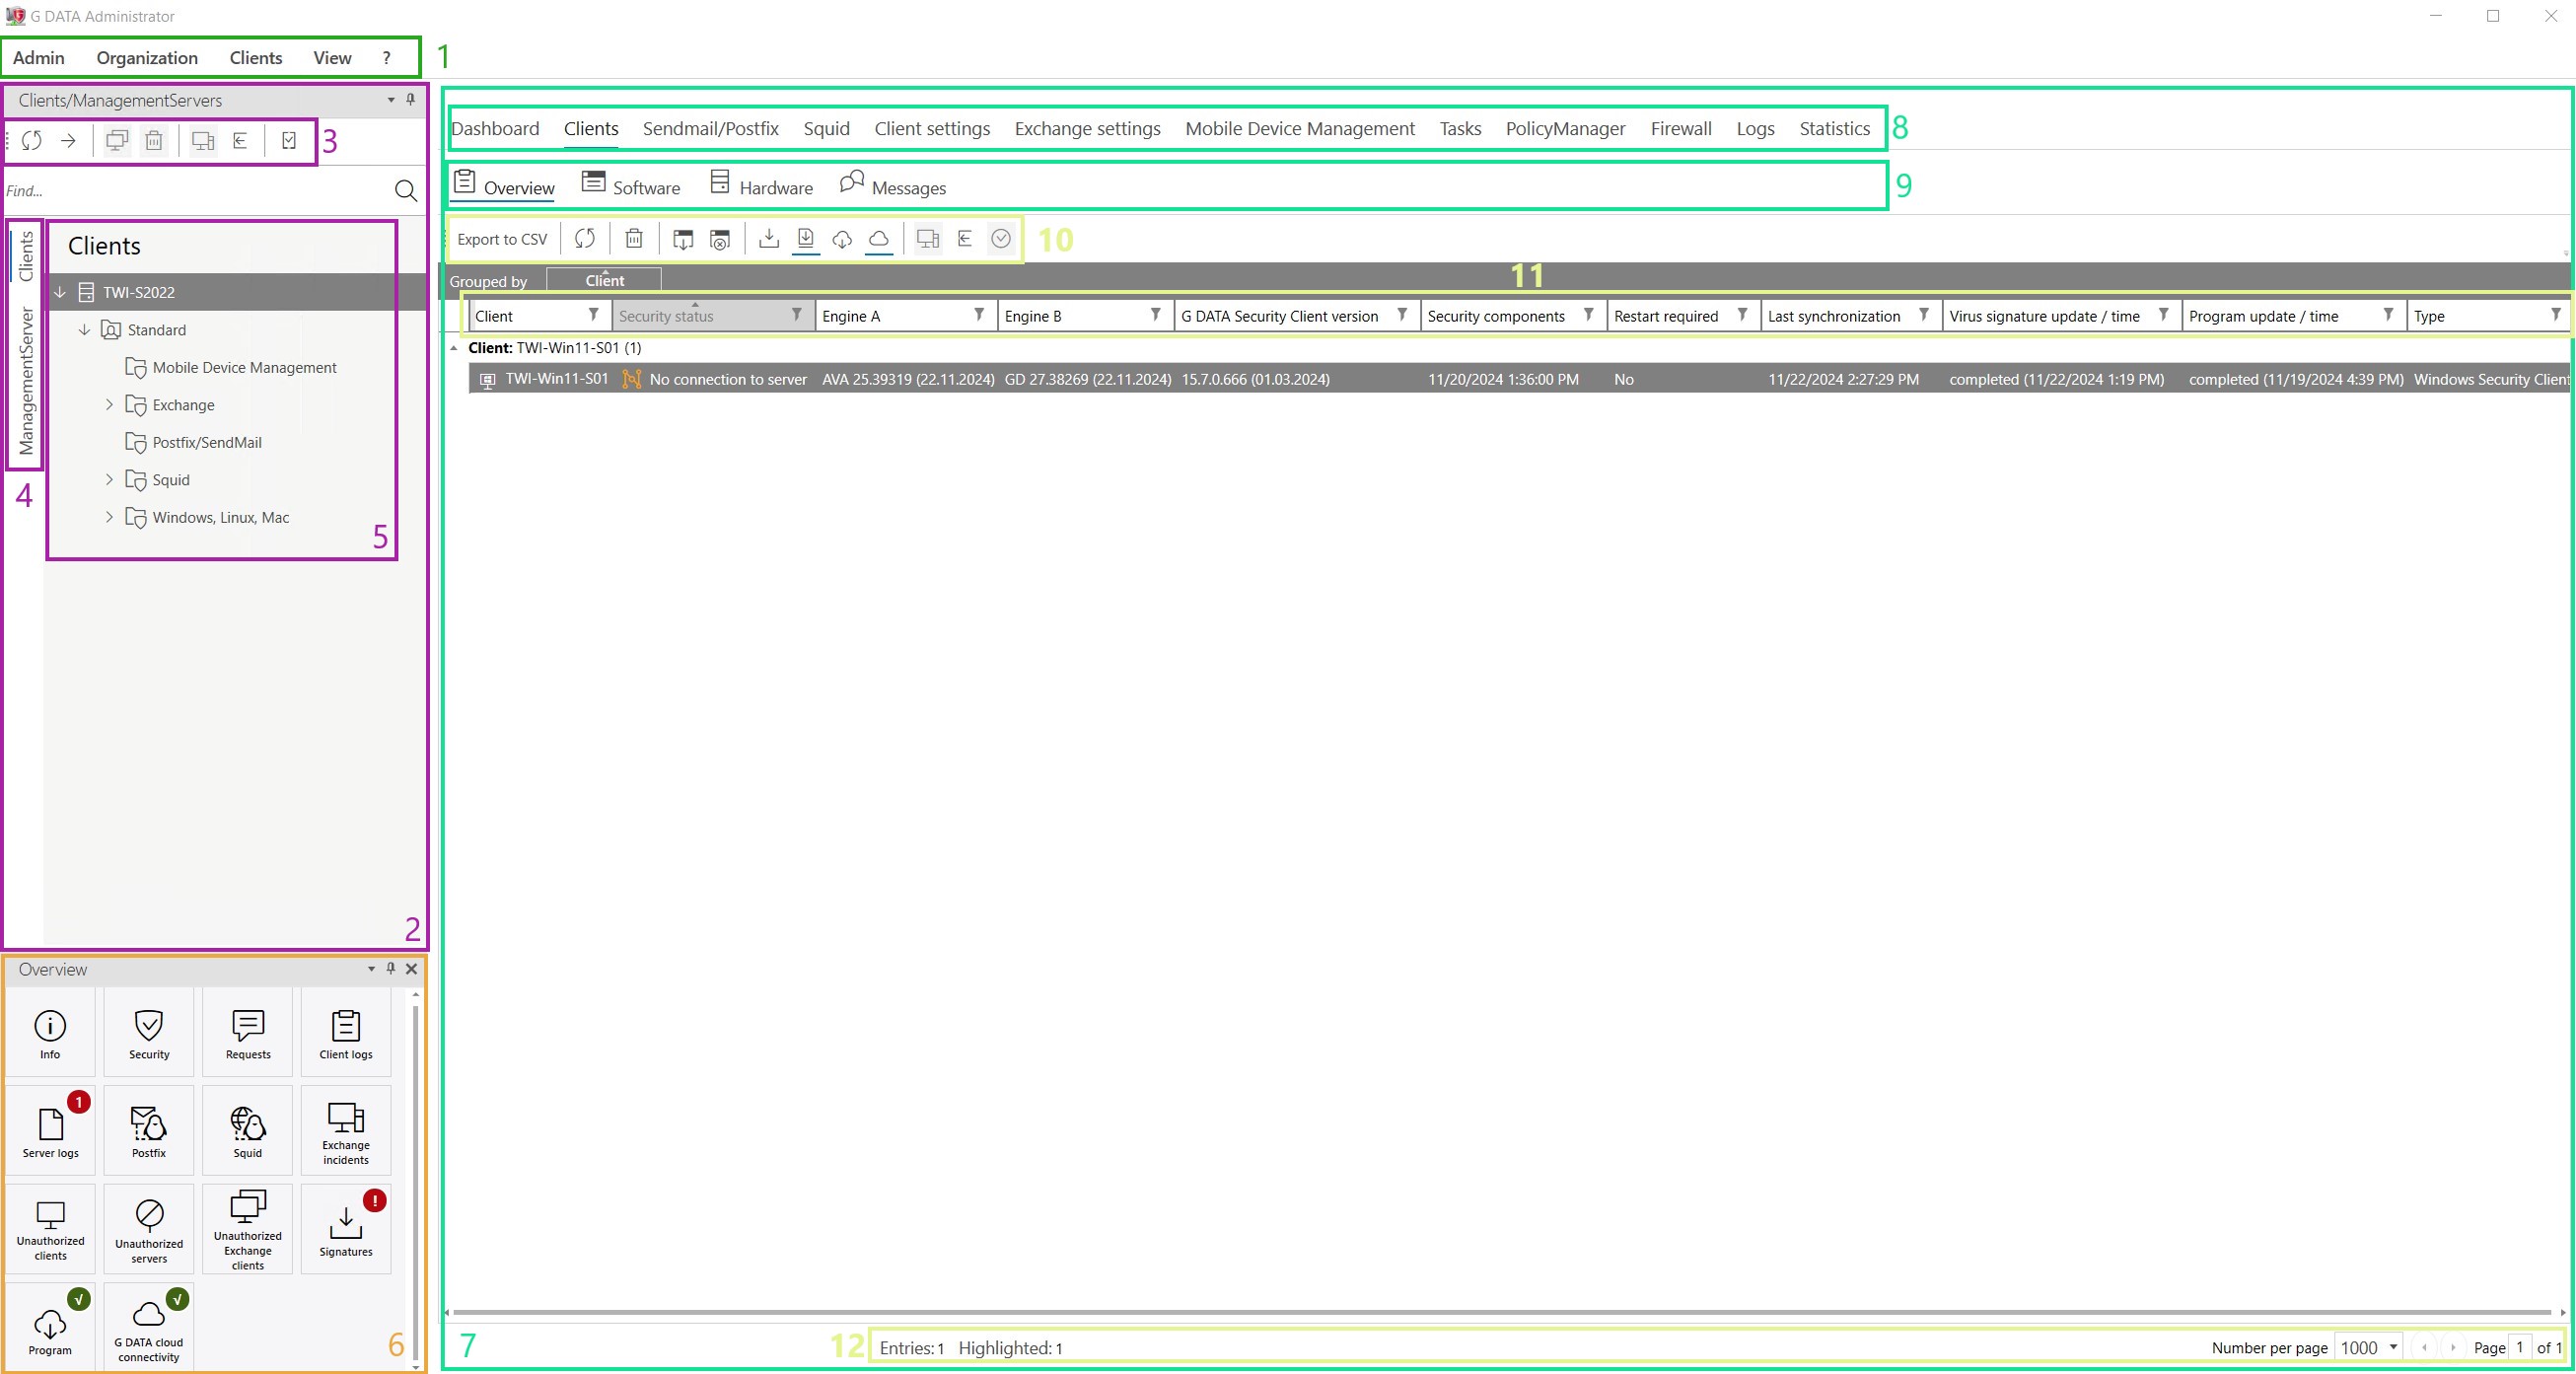The height and width of the screenshot is (1374, 2576).
Task: Open the Server logs tile
Action: click(50, 1130)
